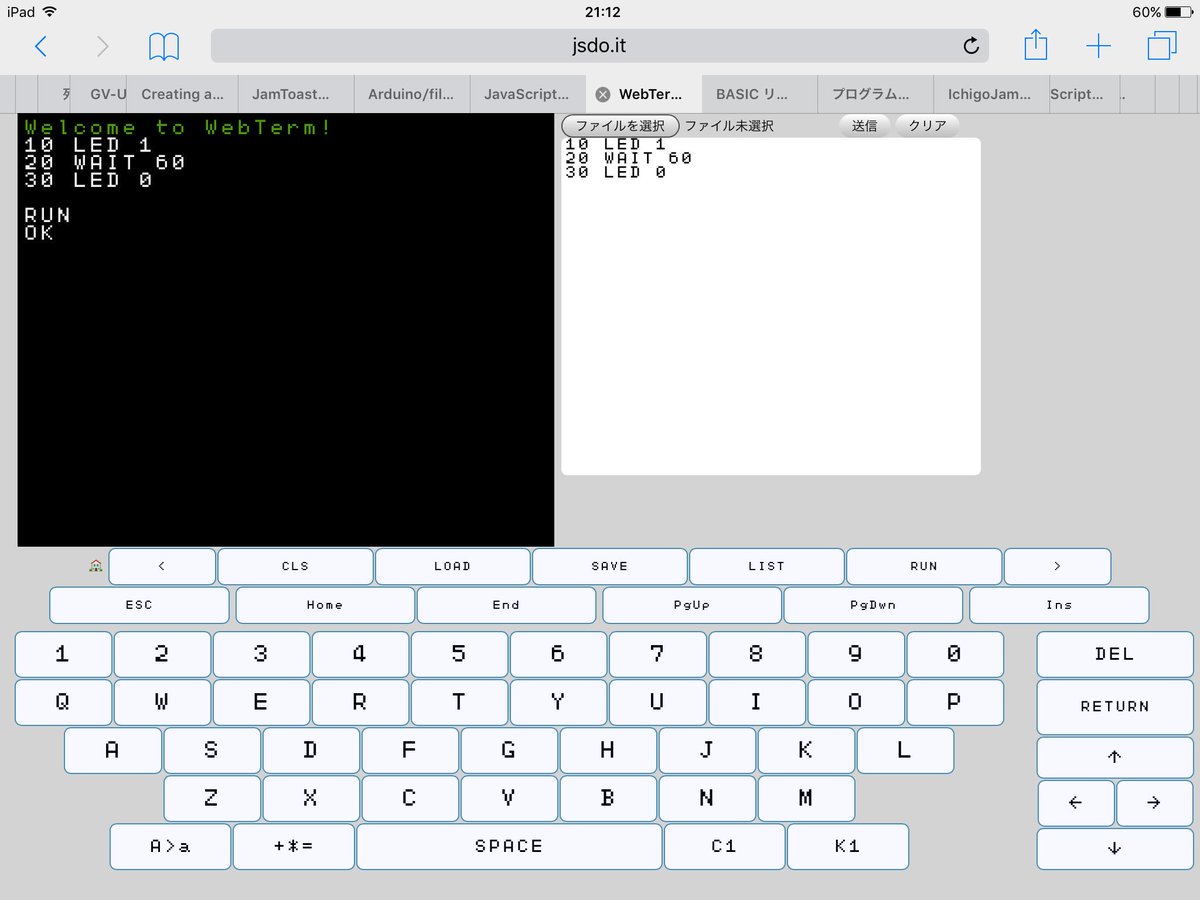Tap the DEL key

[1115, 654]
